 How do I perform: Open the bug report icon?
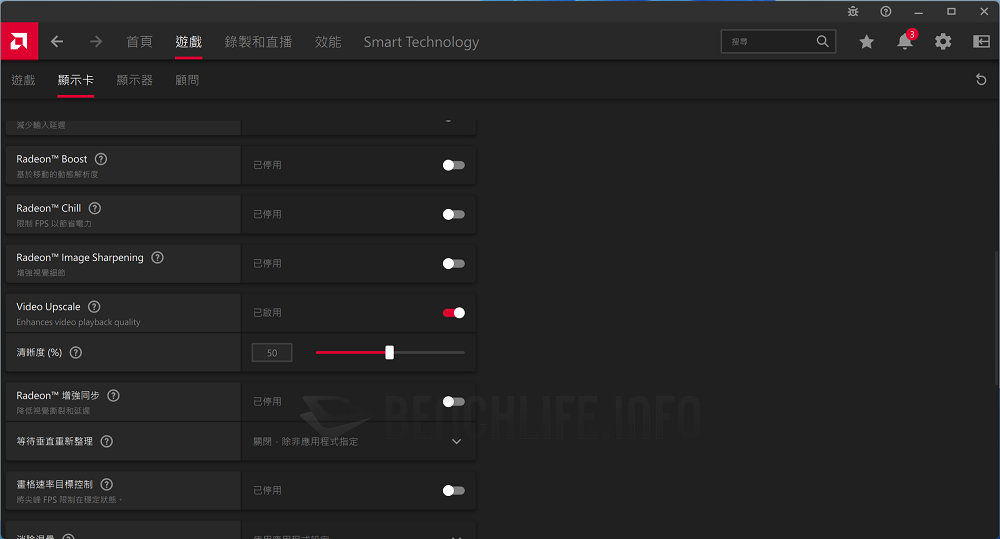[853, 11]
